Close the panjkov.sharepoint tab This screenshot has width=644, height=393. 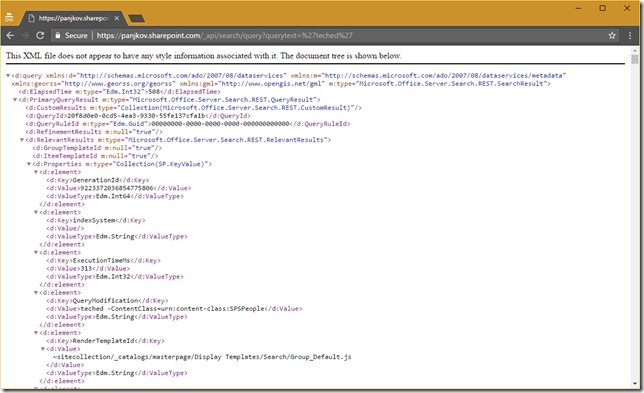click(x=117, y=18)
